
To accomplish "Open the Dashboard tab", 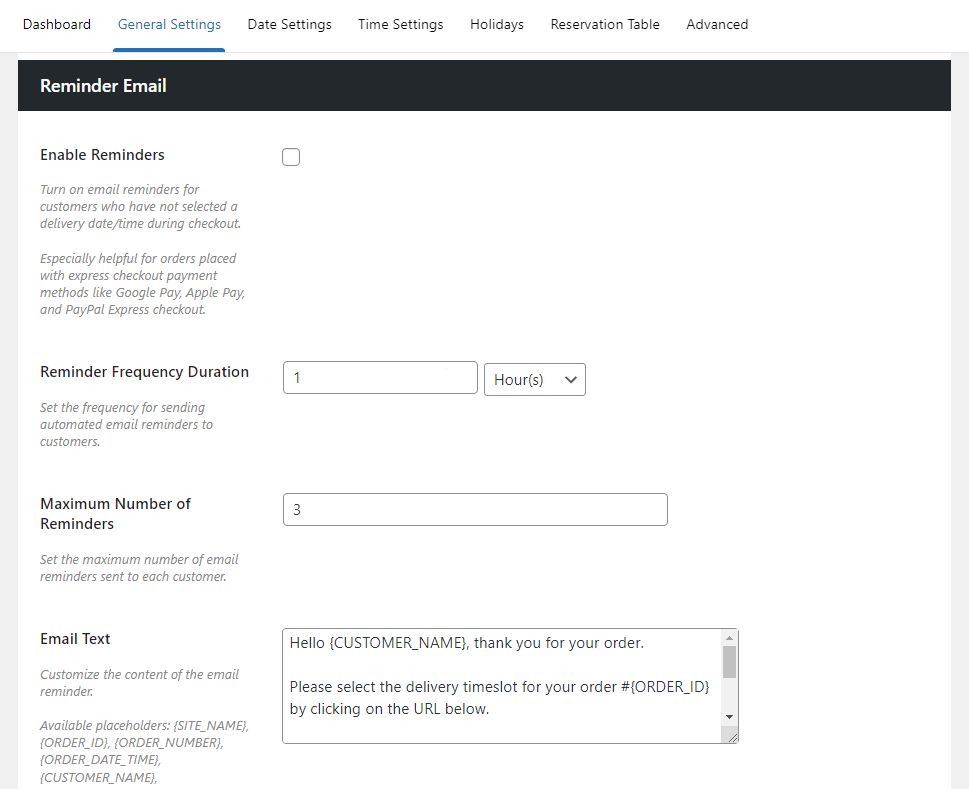I will coord(56,24).
